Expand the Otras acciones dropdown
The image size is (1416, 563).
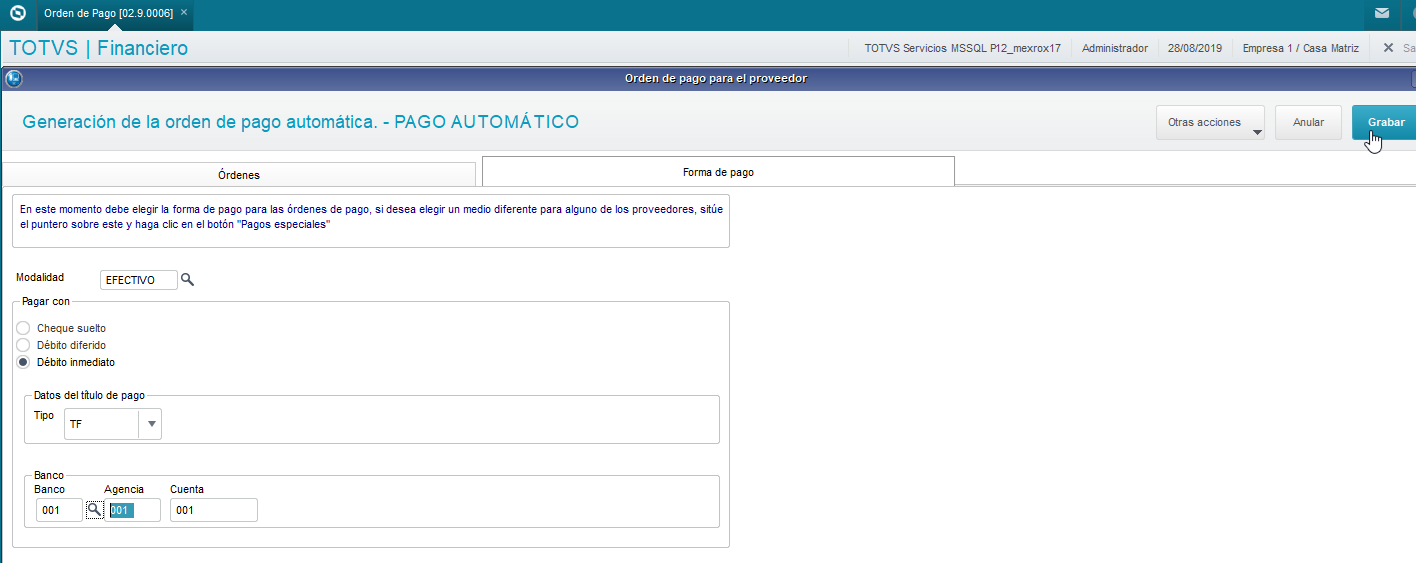(x=1211, y=123)
